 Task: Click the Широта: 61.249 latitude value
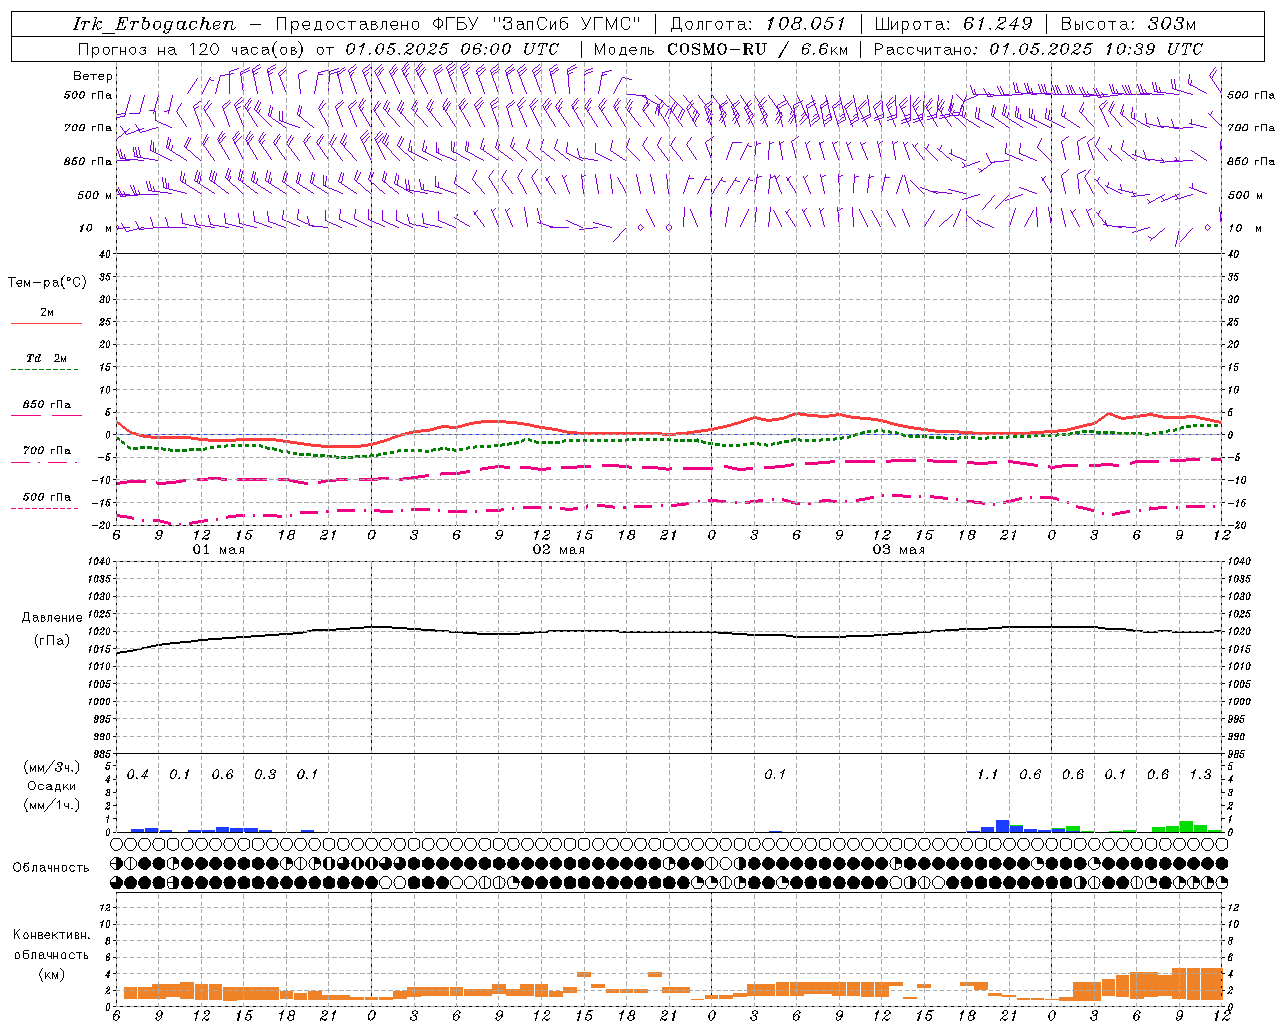point(953,24)
